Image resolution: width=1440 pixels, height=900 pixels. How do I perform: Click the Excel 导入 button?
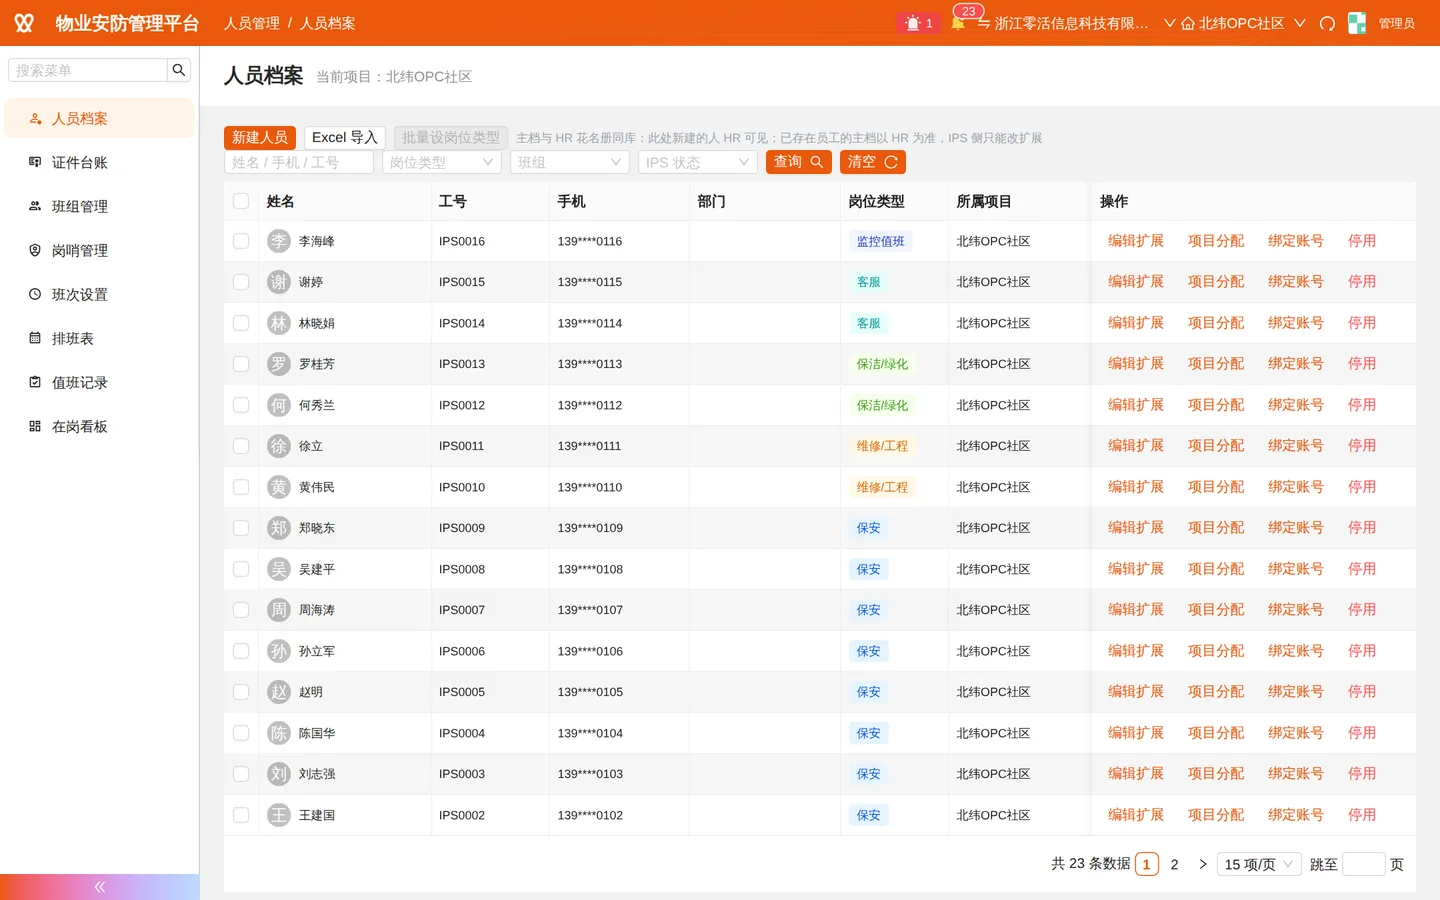(345, 137)
